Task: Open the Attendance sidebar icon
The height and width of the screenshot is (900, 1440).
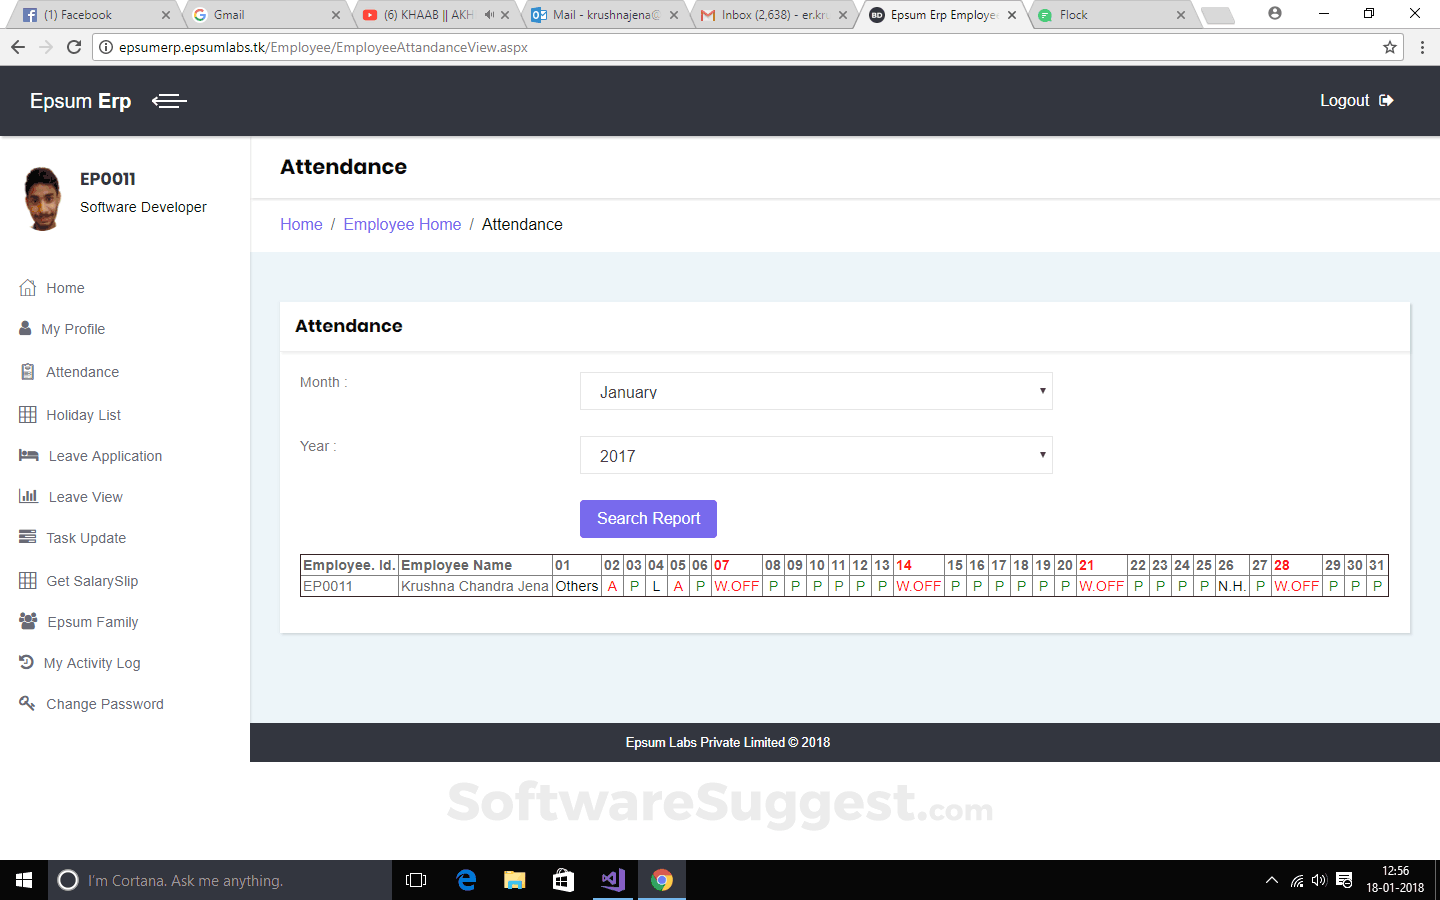Action: 28,371
